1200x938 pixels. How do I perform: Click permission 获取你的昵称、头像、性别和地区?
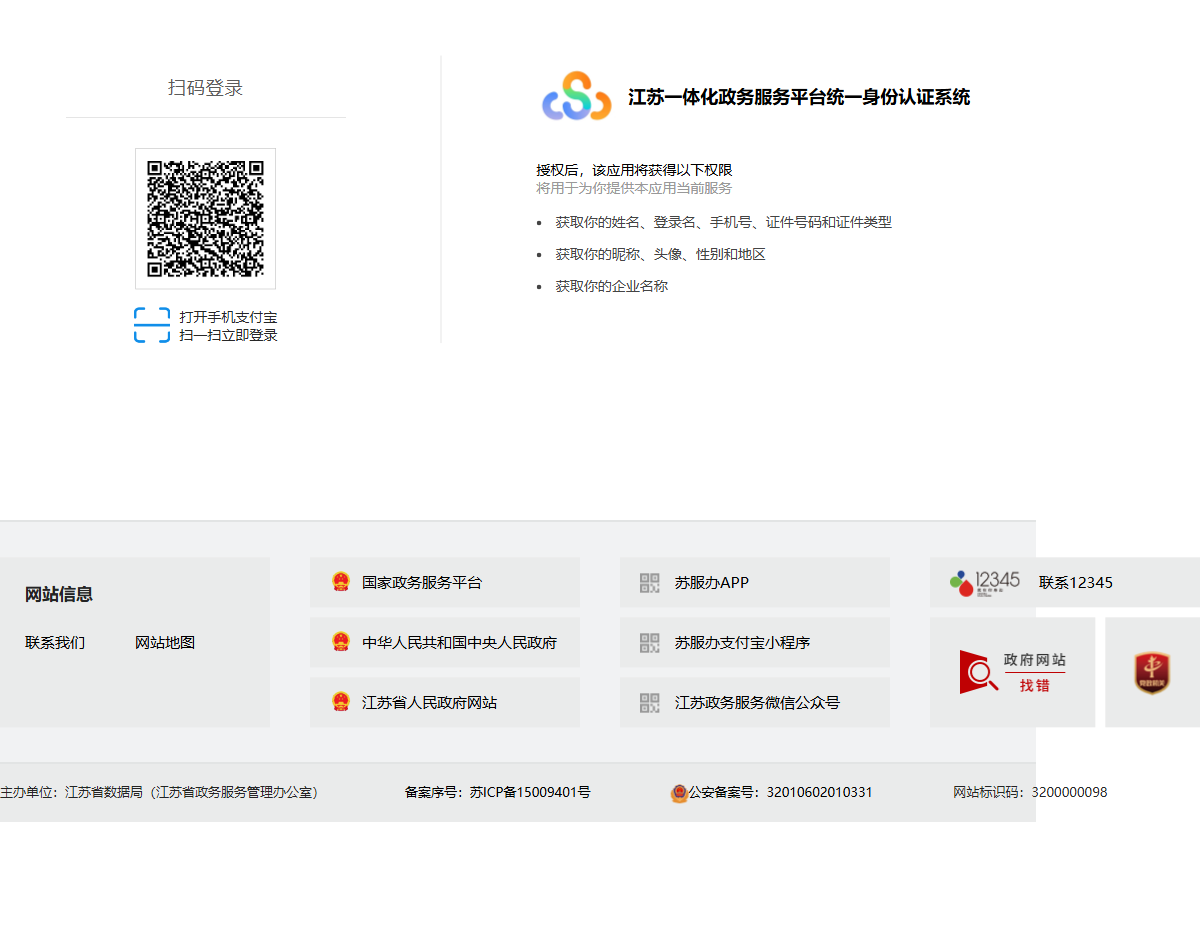click(x=661, y=254)
